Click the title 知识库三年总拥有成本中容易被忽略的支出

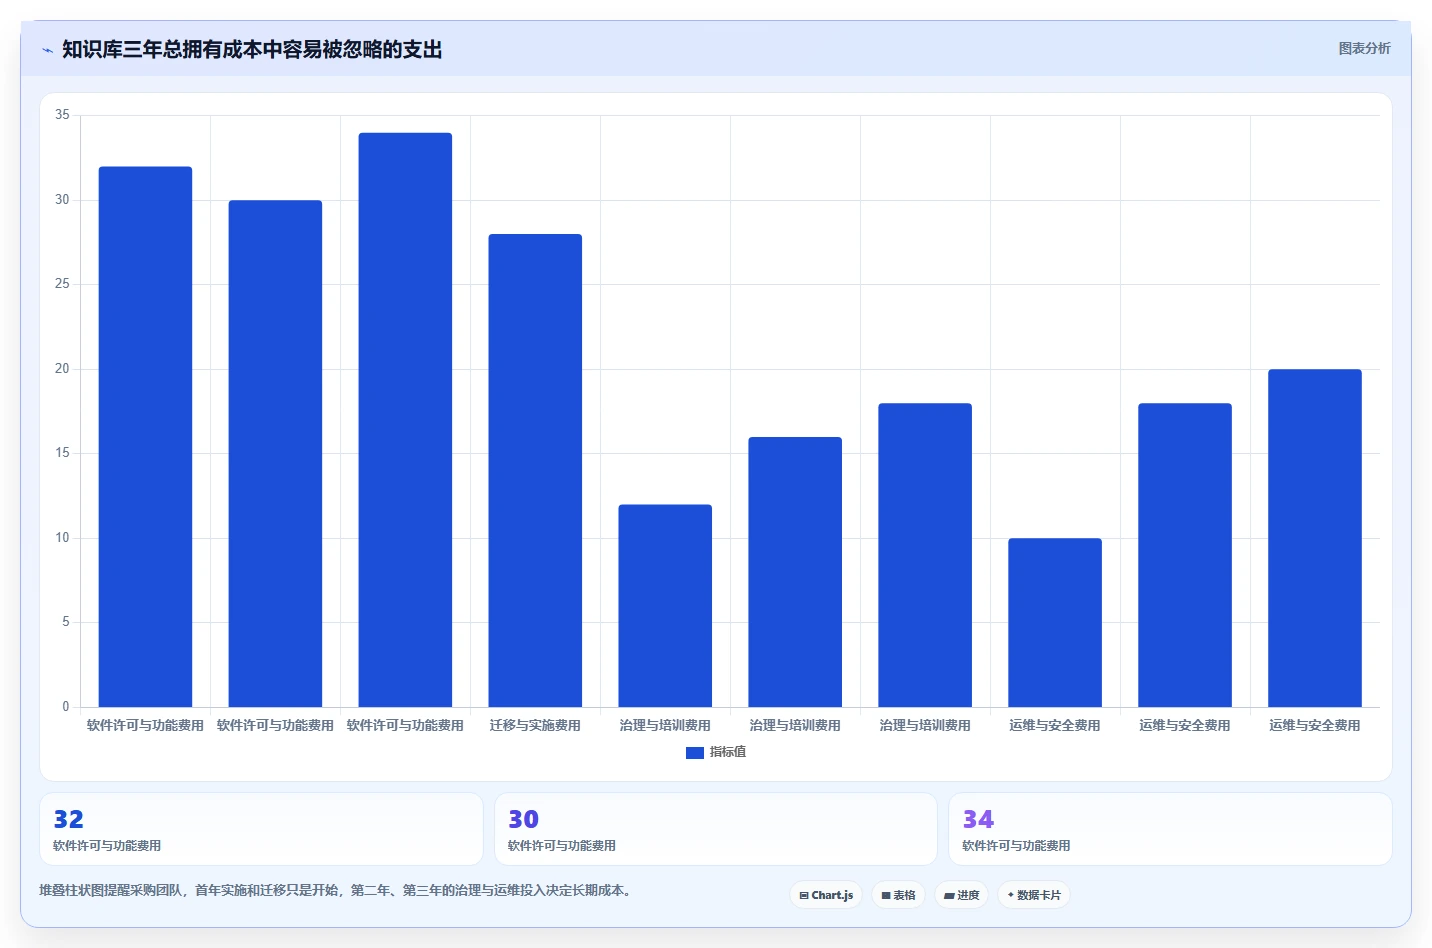point(252,50)
